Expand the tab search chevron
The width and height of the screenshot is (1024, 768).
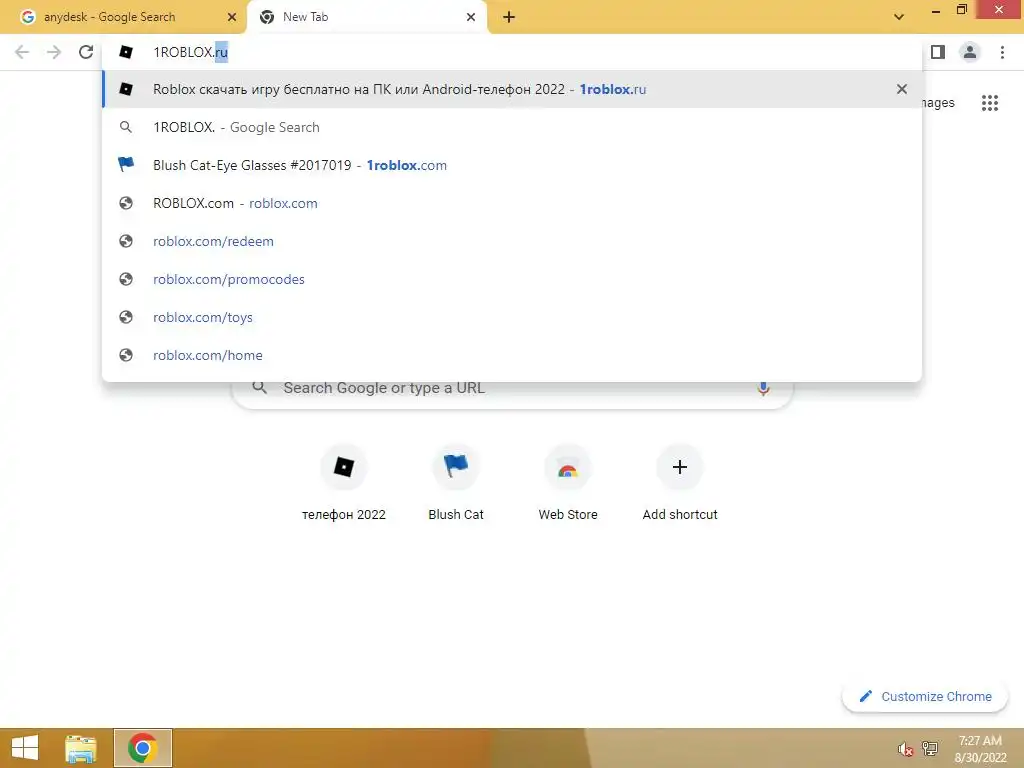(x=899, y=17)
